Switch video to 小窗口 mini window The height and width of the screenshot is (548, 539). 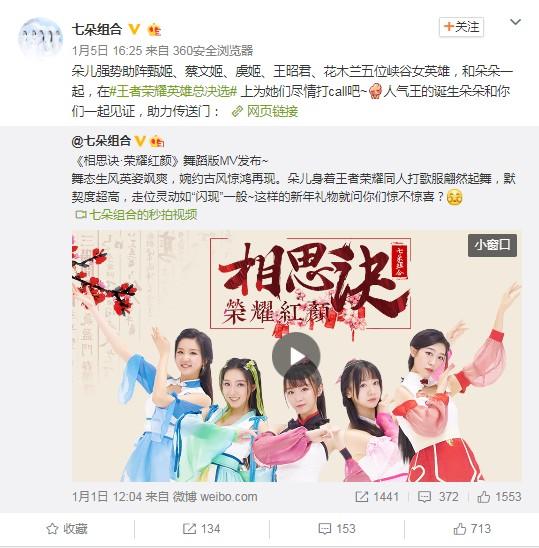click(492, 245)
